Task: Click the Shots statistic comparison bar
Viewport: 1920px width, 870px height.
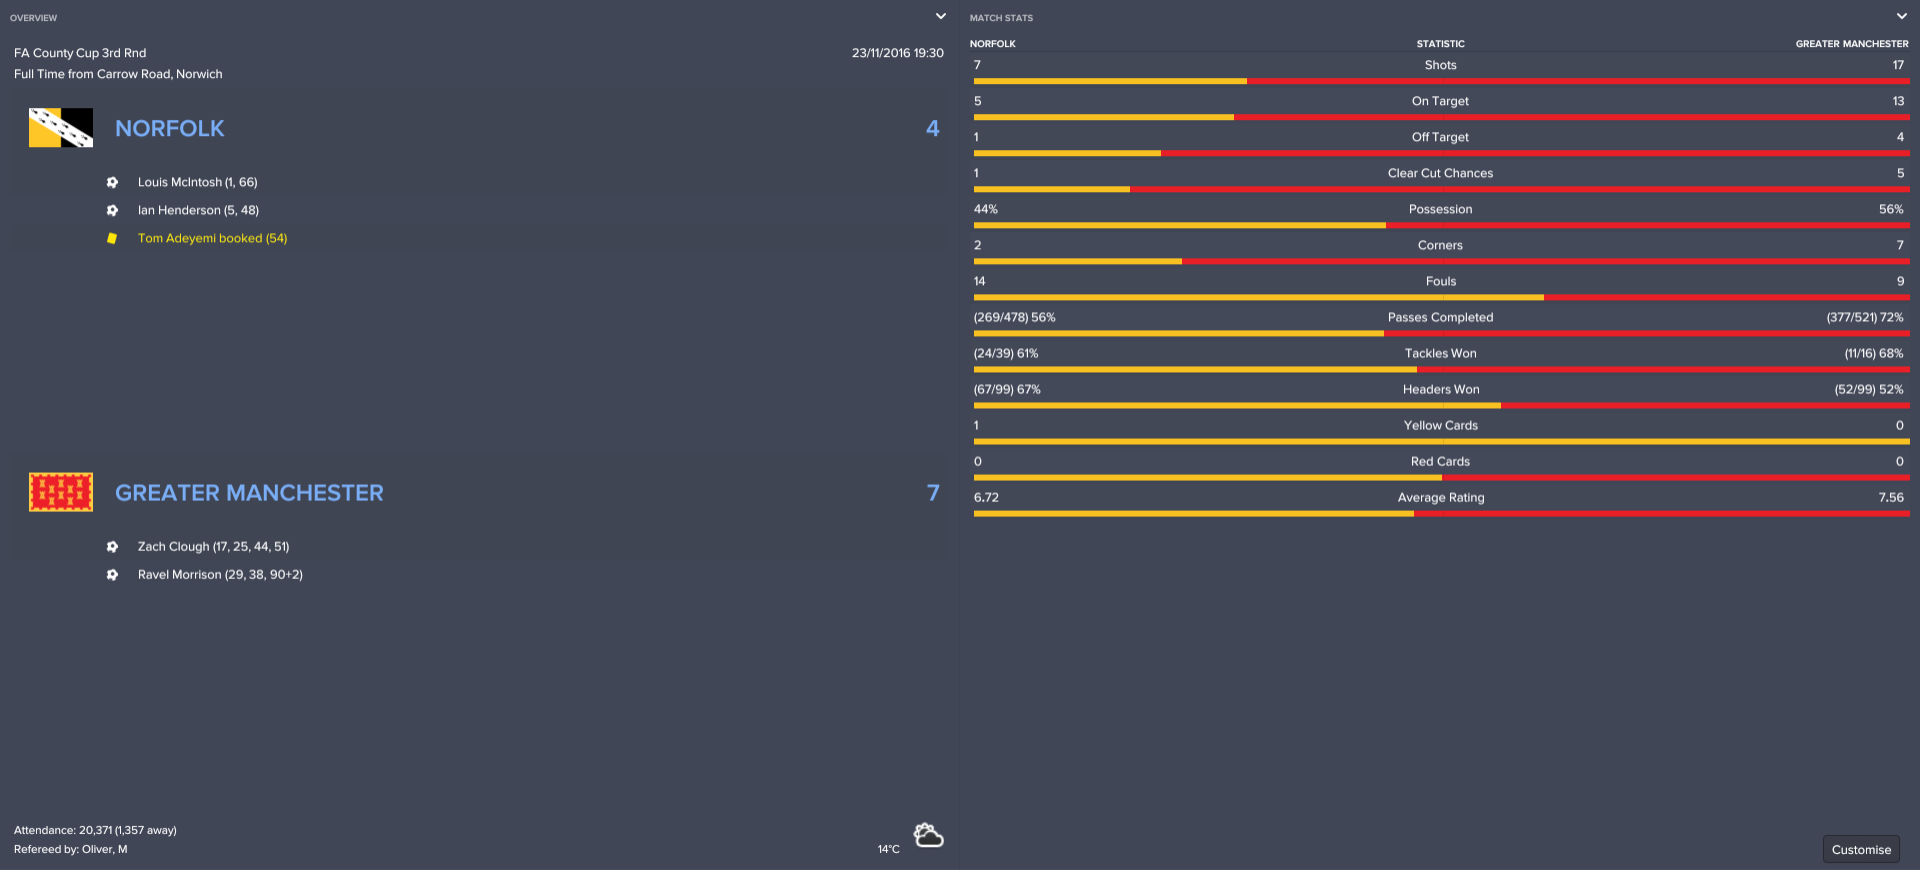Action: pos(1440,81)
